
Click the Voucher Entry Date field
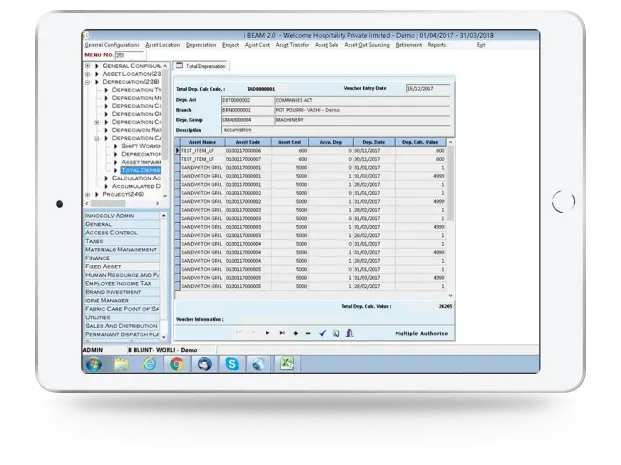click(x=428, y=89)
